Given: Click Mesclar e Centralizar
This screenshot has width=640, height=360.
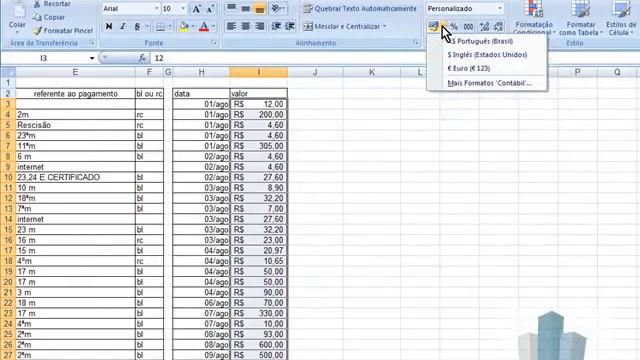Looking at the screenshot, I should tap(341, 27).
